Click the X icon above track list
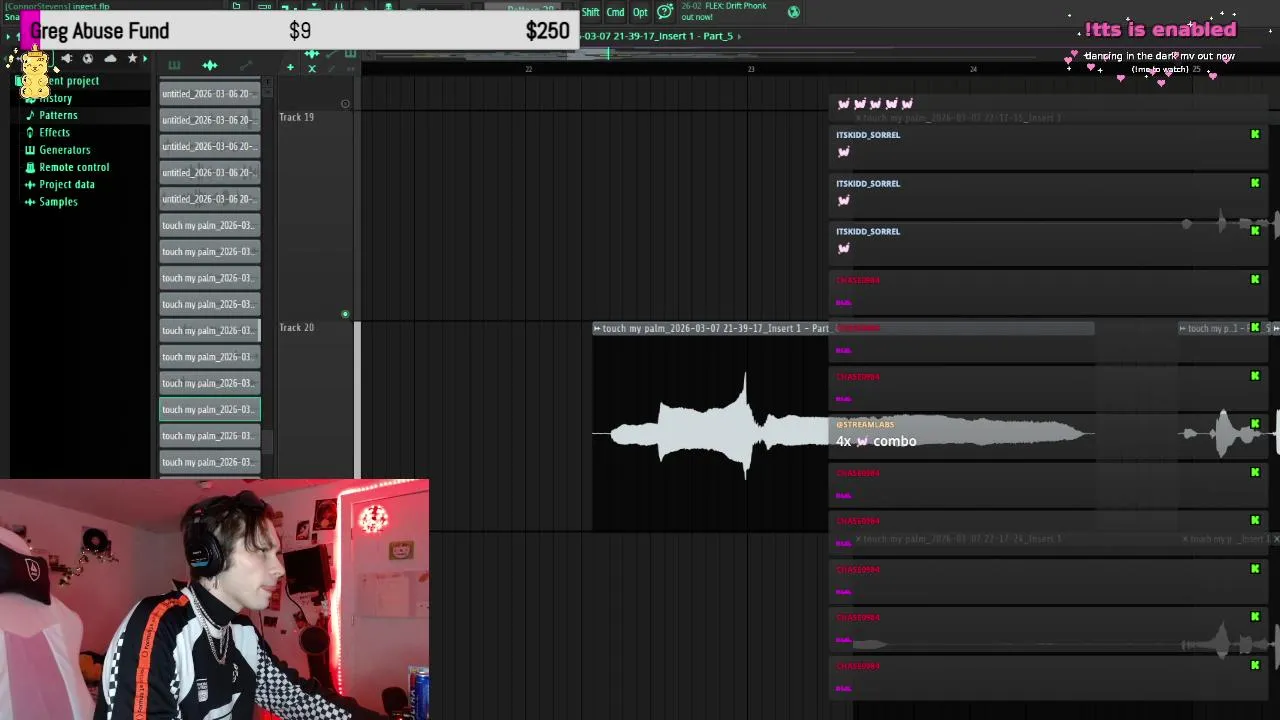Image resolution: width=1280 pixels, height=720 pixels. (x=311, y=68)
